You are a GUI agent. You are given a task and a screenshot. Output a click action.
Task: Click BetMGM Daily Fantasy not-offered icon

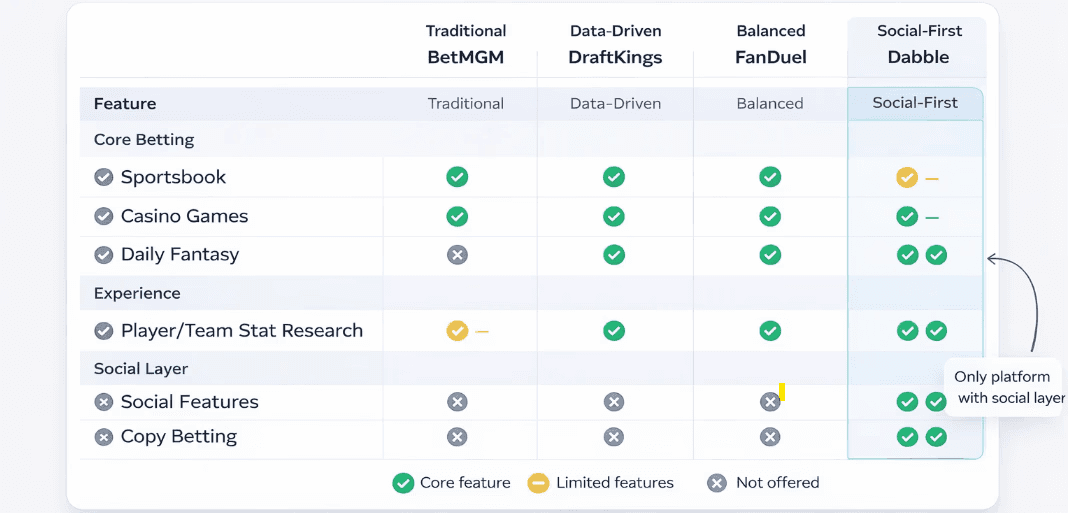pyautogui.click(x=457, y=255)
